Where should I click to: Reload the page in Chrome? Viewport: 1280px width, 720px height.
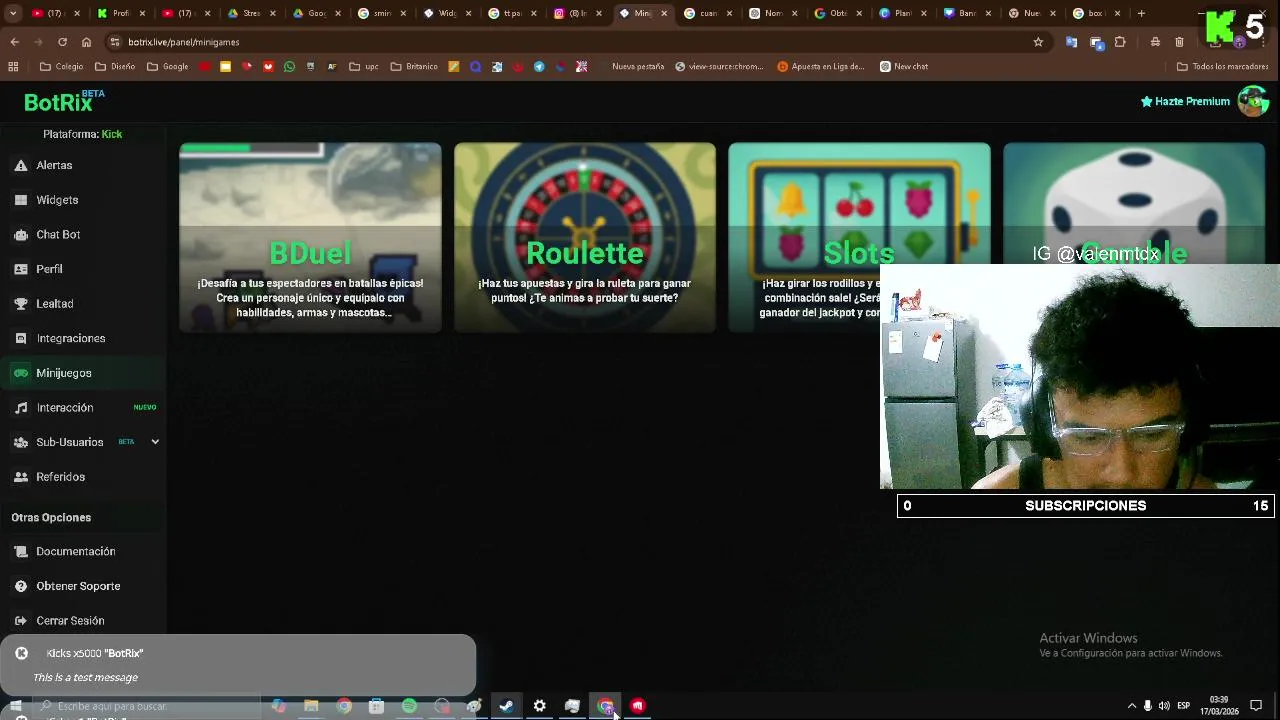(62, 42)
